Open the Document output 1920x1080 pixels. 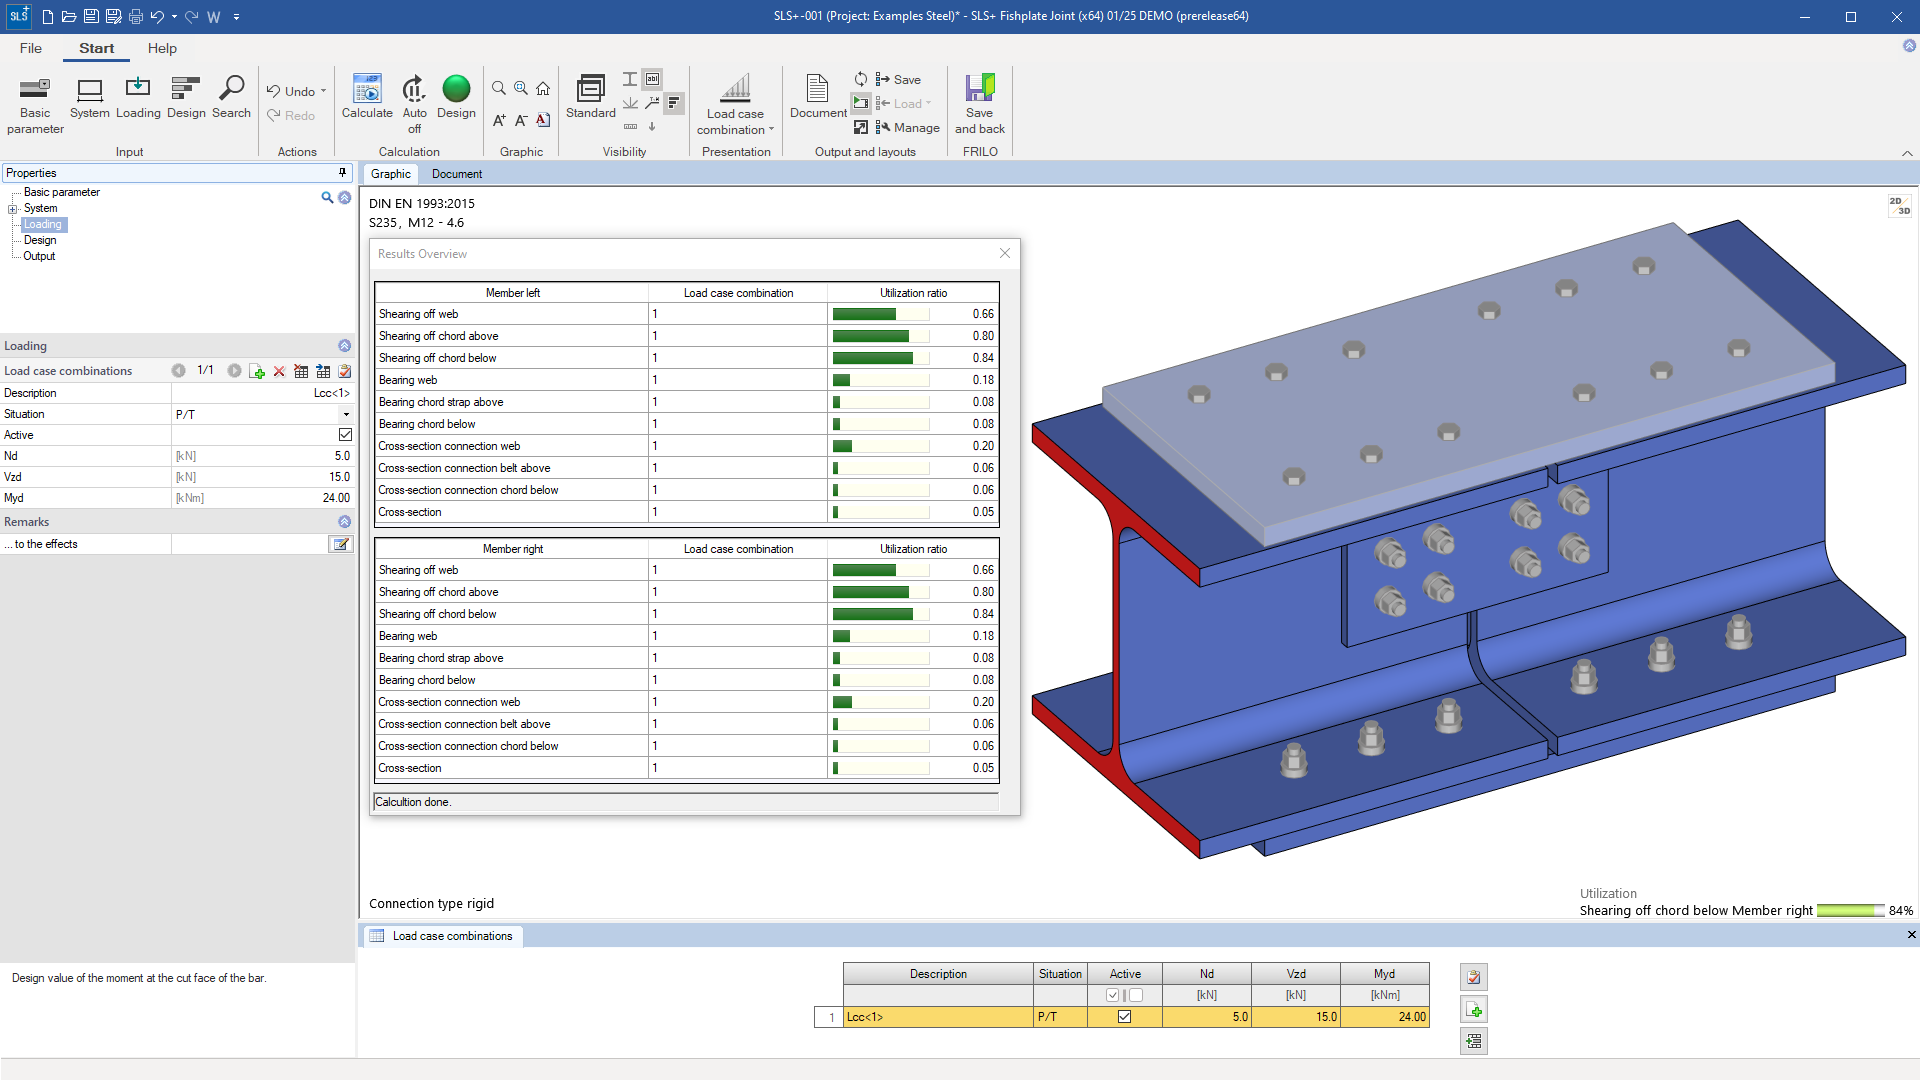(818, 99)
